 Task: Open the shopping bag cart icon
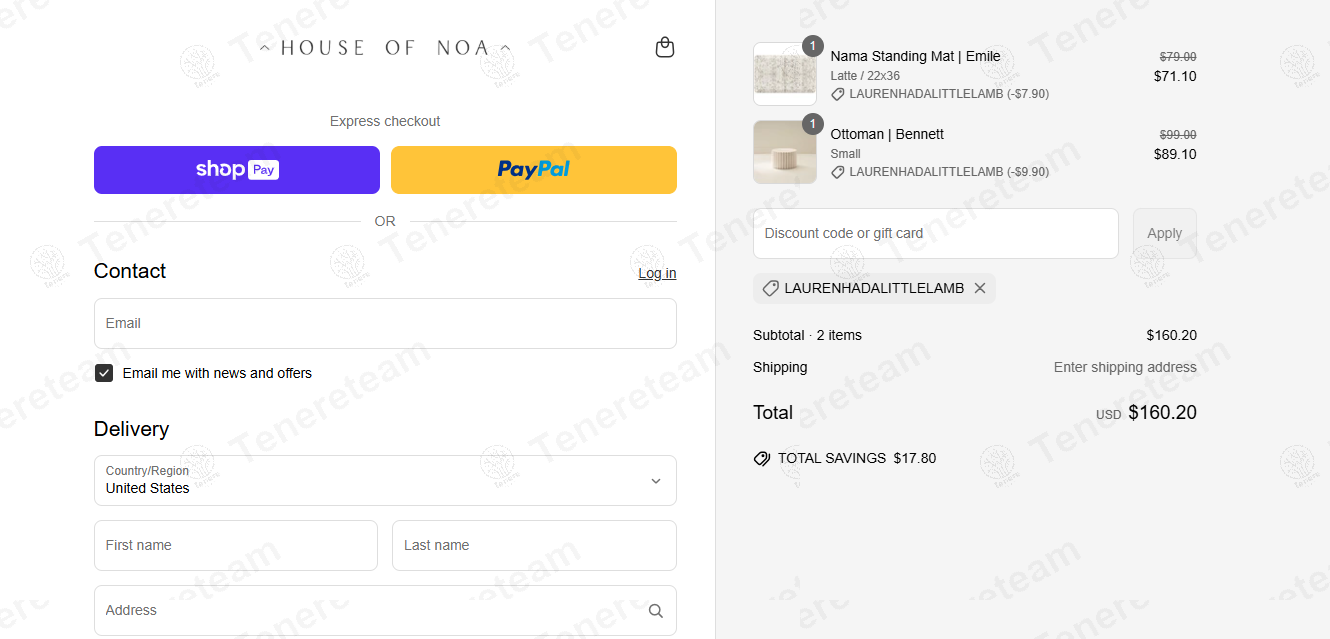coord(665,48)
